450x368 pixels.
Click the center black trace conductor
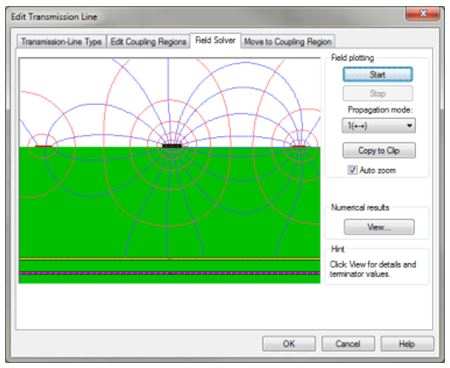coord(172,146)
